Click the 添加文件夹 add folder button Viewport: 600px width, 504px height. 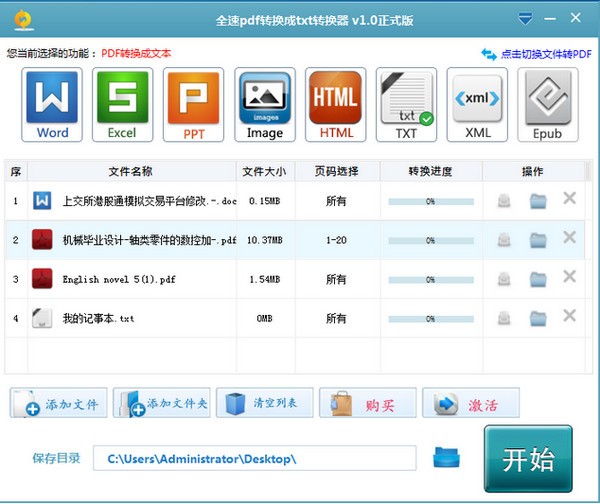161,404
